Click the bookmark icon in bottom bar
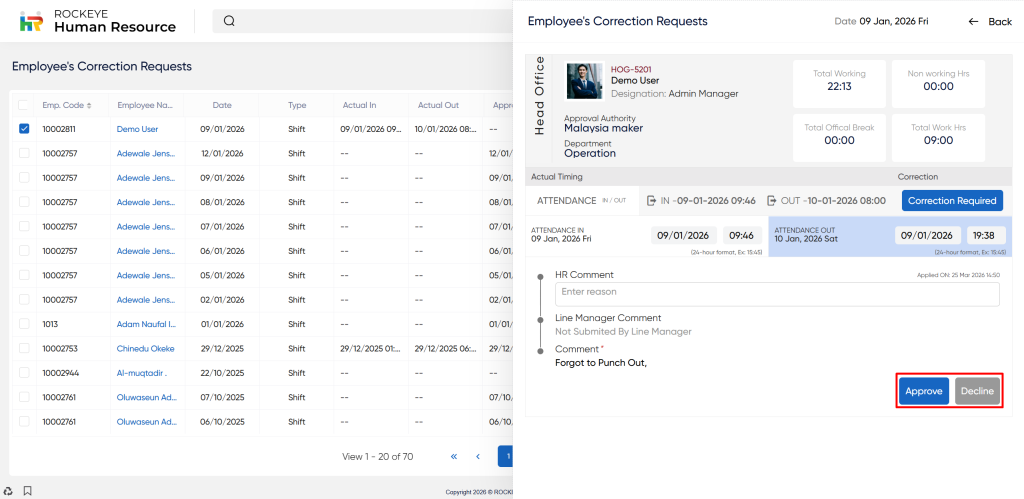 27,490
